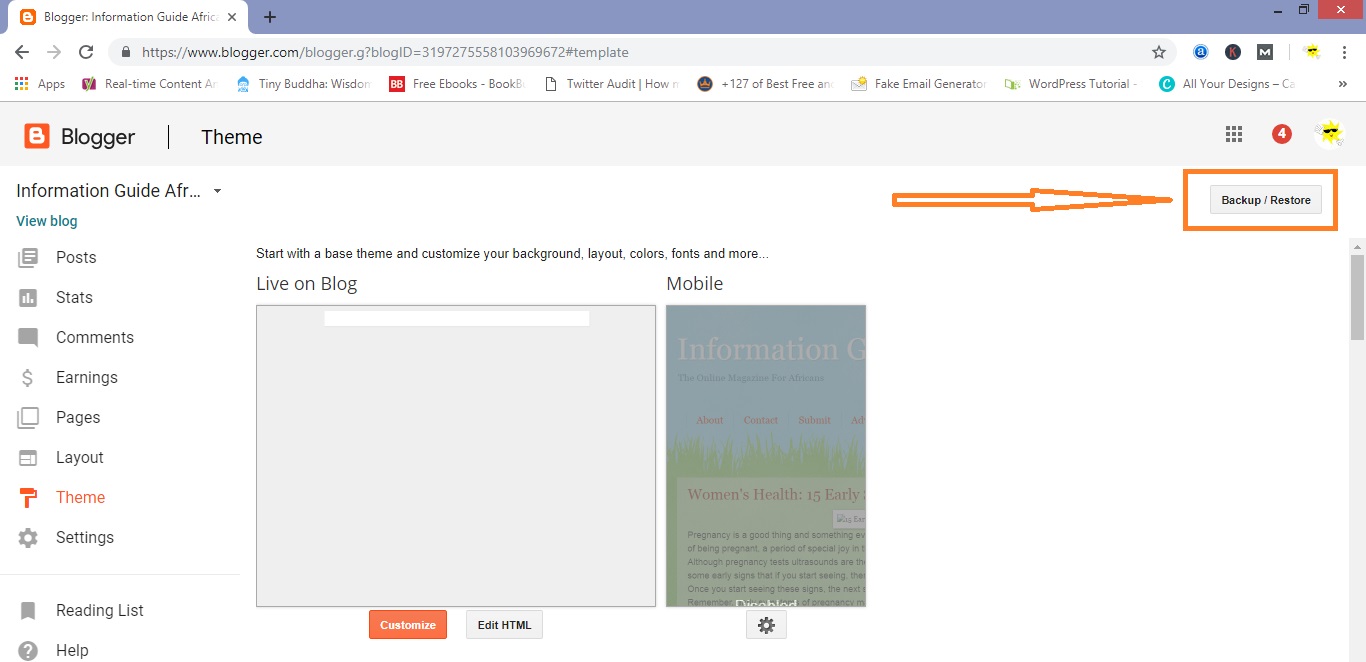Screen dimensions: 1366x662
Task: Open the Stats section
Action: (x=74, y=298)
